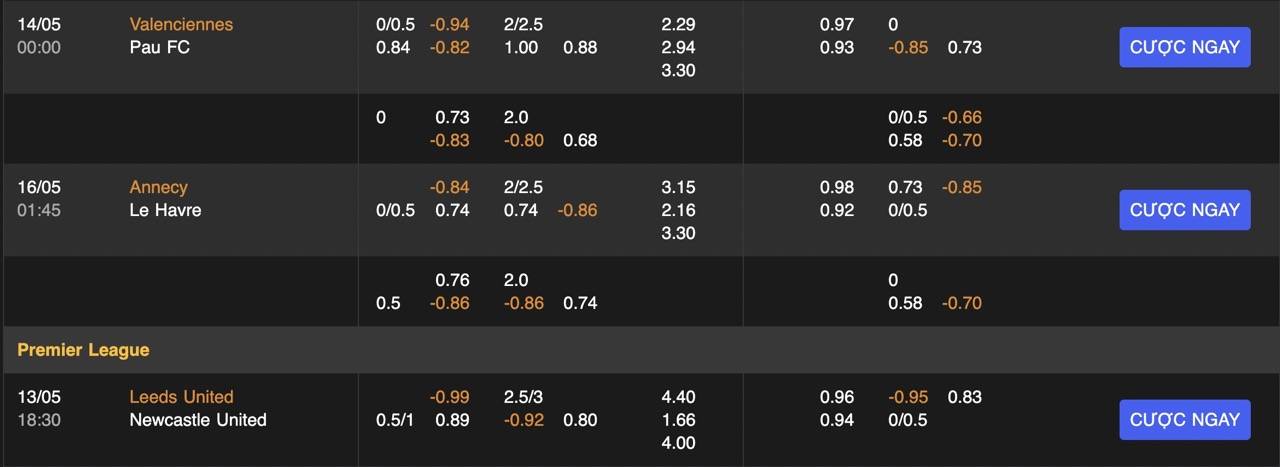Click the 2.16 odds for Le Havre
1280x467 pixels.
(678, 210)
